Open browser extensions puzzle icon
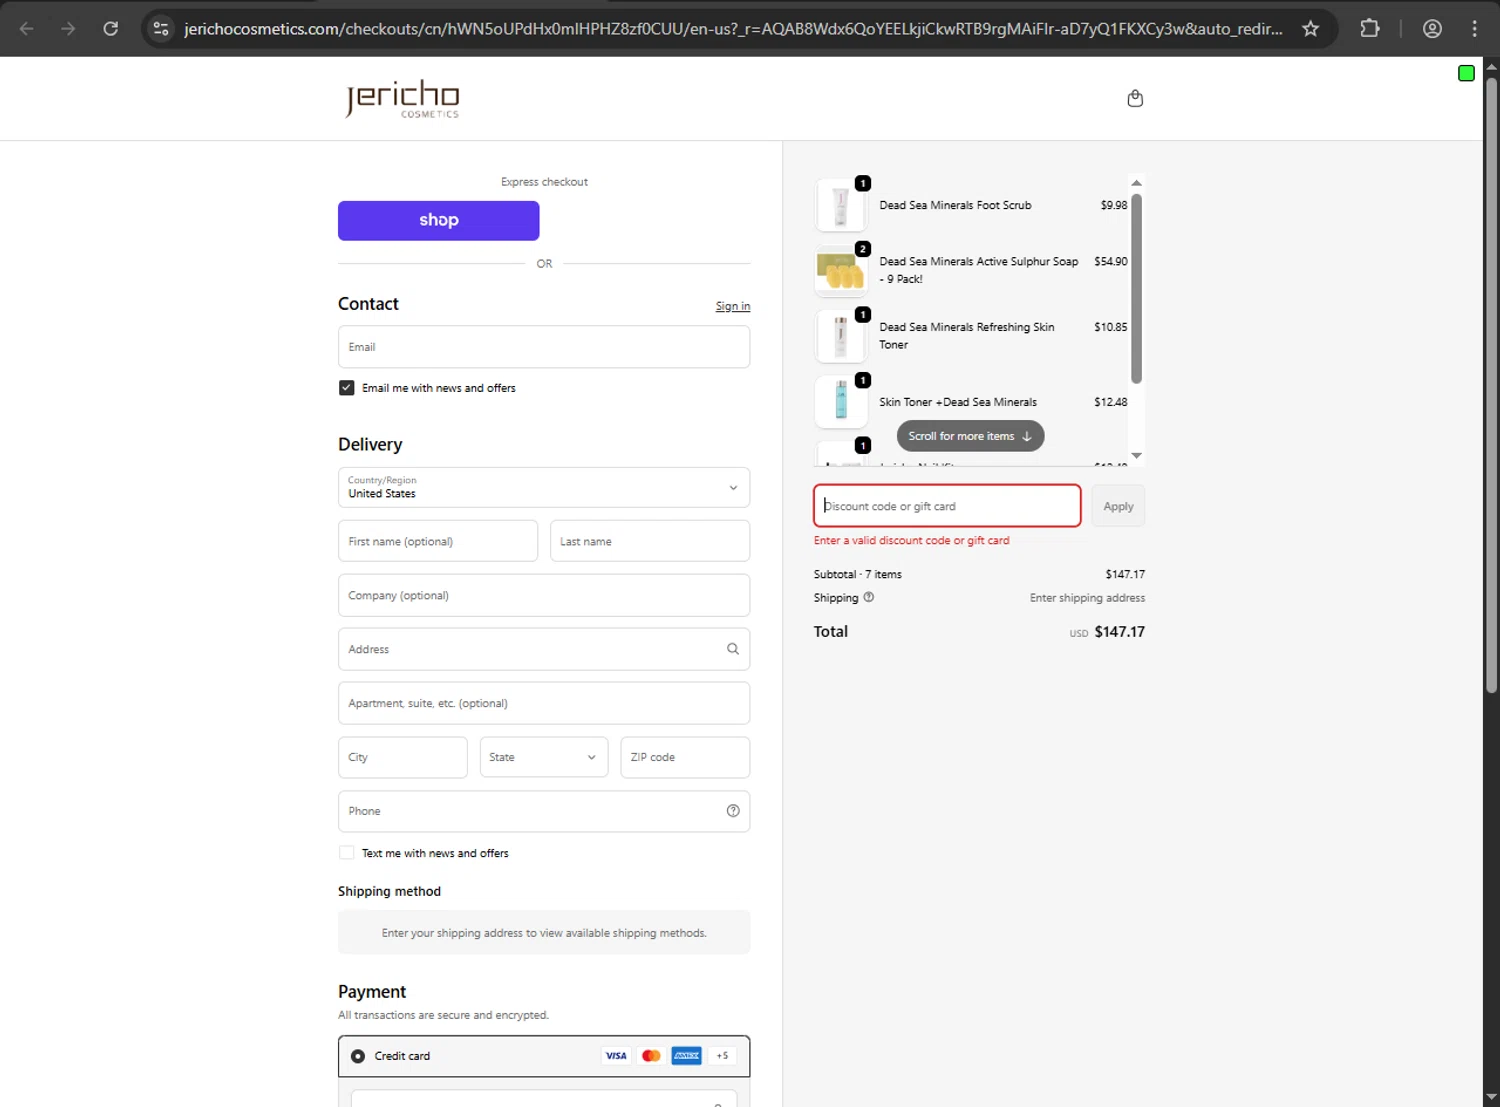Image resolution: width=1500 pixels, height=1107 pixels. click(x=1370, y=29)
